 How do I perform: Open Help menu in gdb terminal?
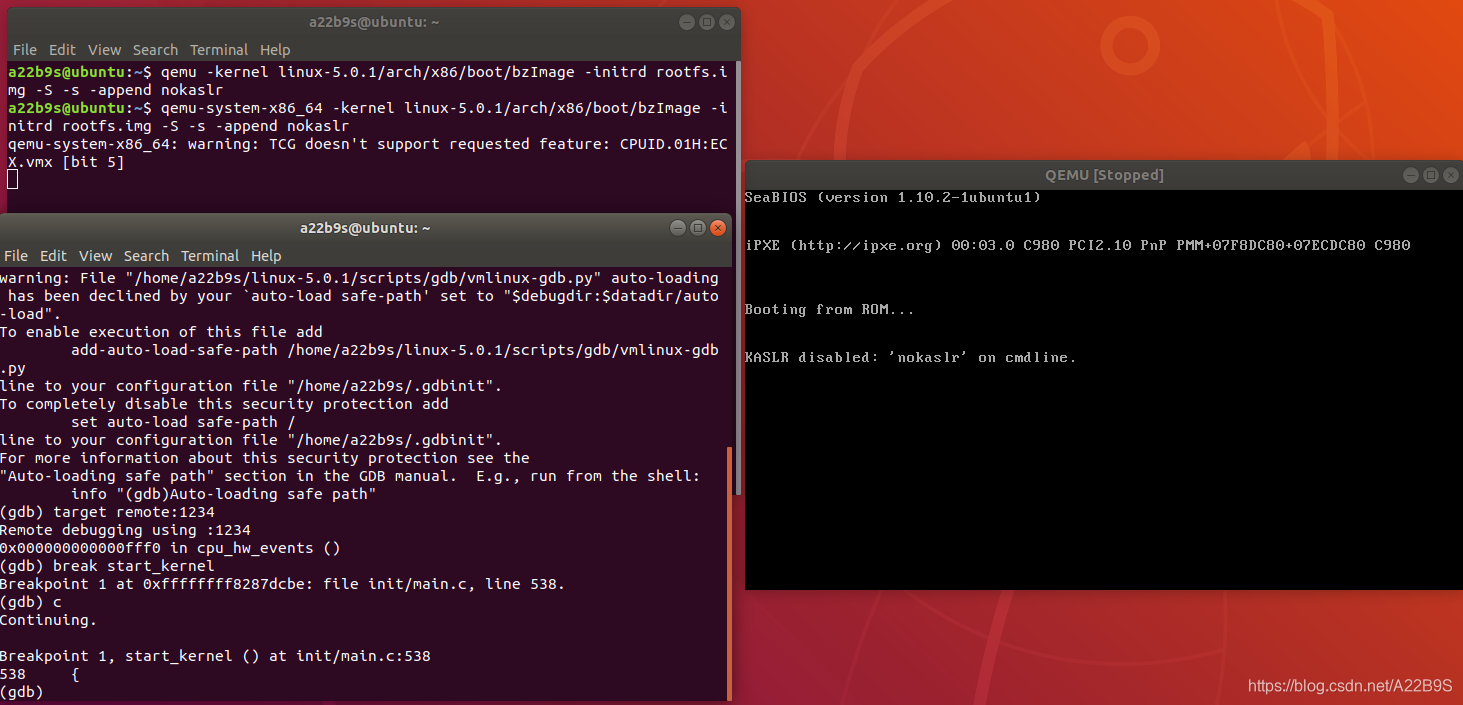[266, 256]
